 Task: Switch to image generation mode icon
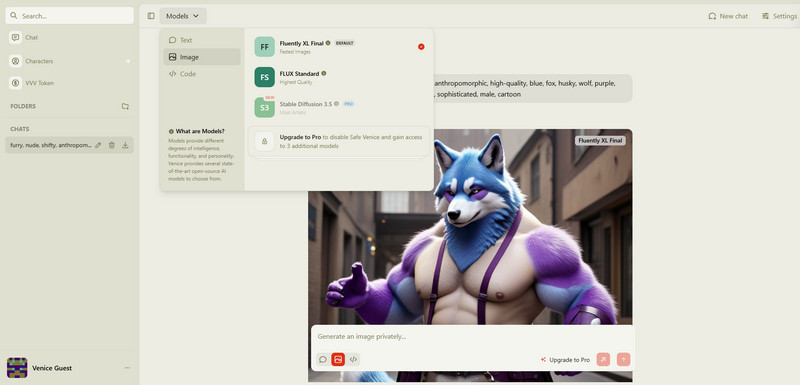click(x=338, y=359)
